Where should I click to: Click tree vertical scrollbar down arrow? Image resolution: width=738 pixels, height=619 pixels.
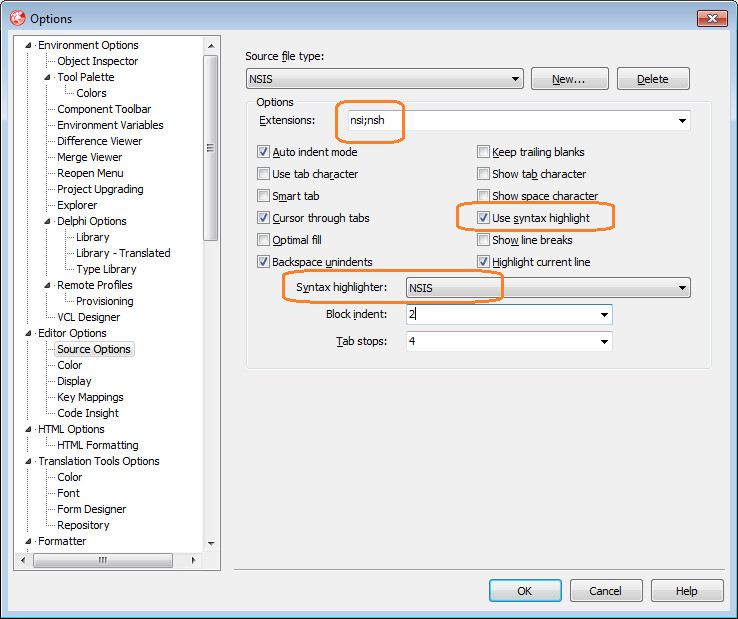pos(211,544)
